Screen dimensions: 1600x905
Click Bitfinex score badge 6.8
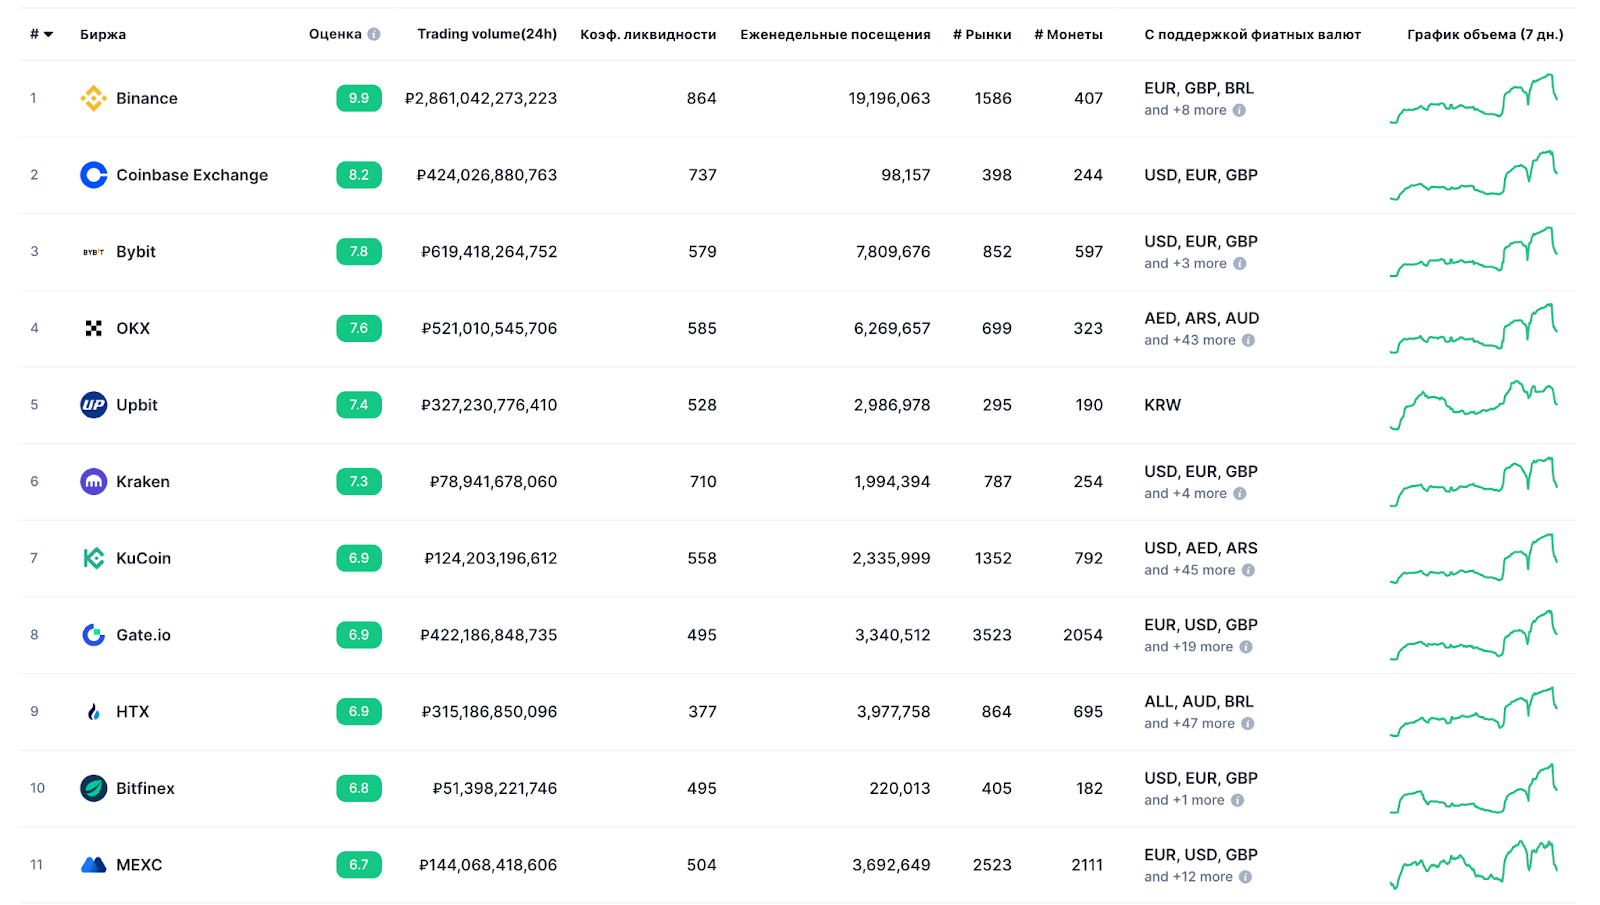click(359, 788)
